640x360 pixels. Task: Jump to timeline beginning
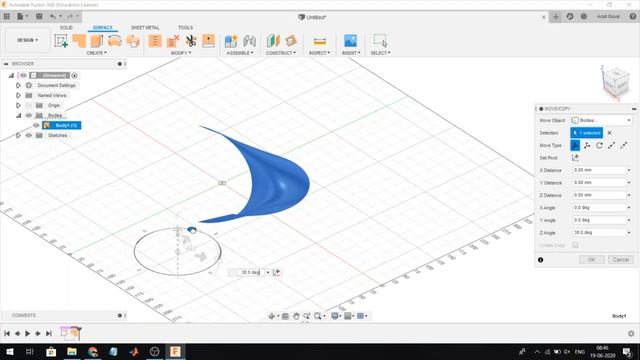(7, 333)
